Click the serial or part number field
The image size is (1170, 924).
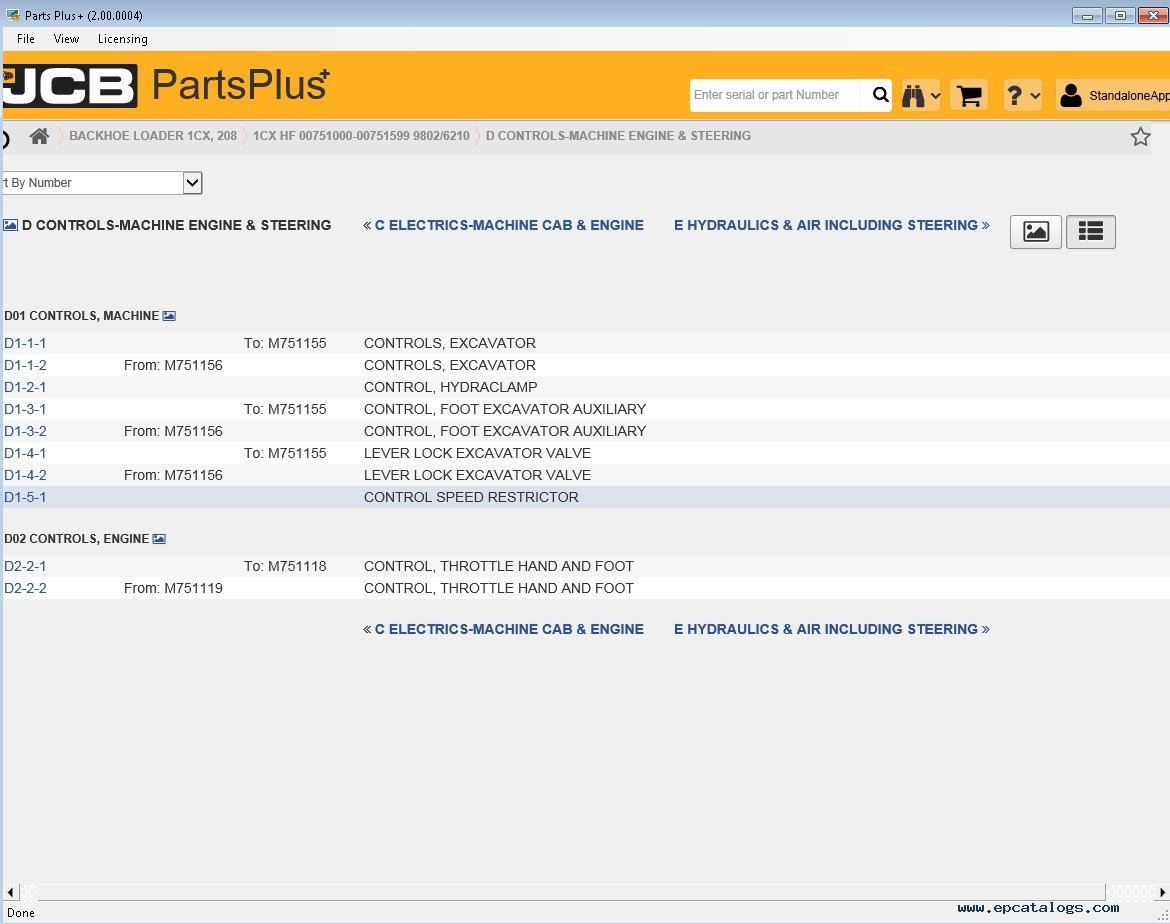point(773,95)
